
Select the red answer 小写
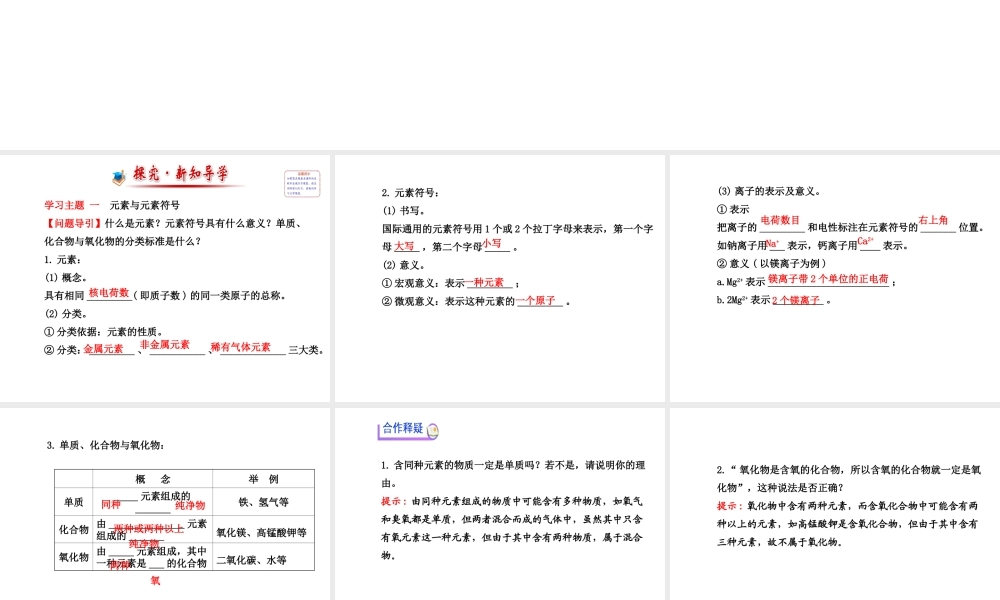492,244
